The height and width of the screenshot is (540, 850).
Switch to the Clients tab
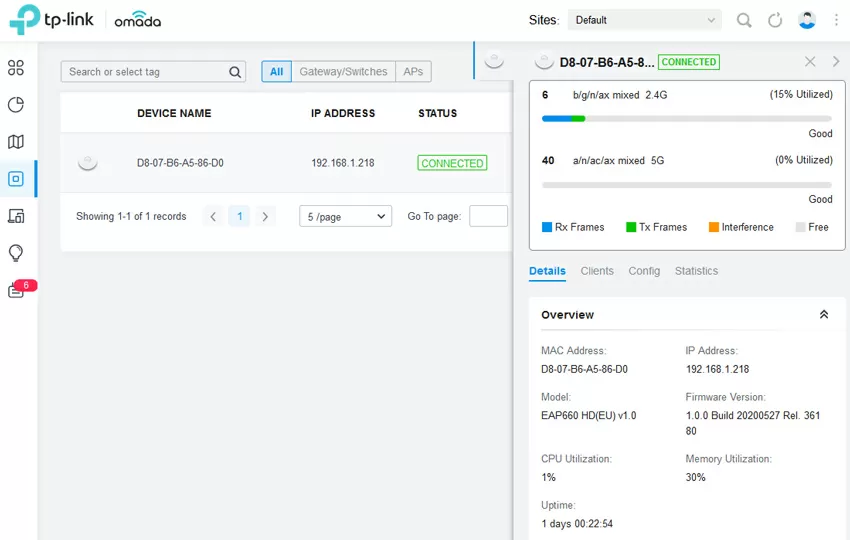point(597,271)
